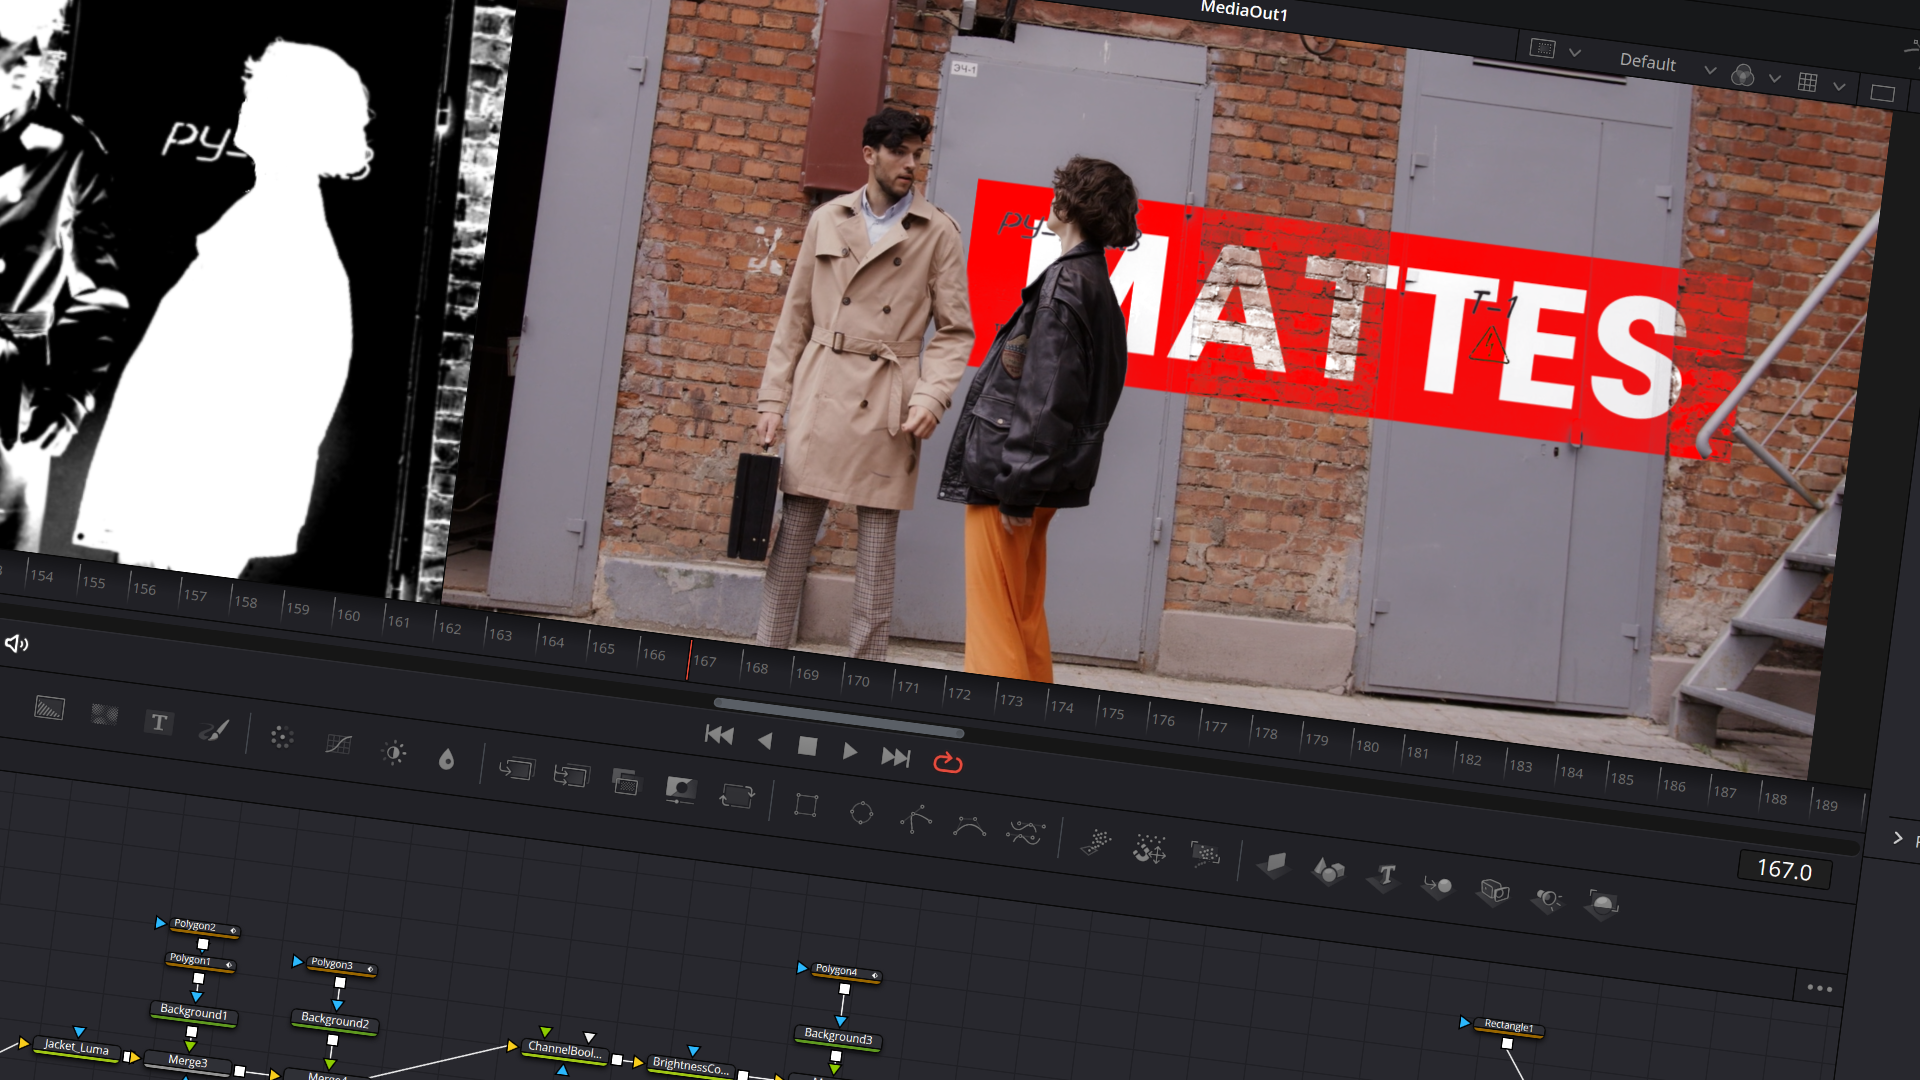This screenshot has width=1920, height=1080.
Task: Select the Text+ tool icon
Action: [159, 722]
